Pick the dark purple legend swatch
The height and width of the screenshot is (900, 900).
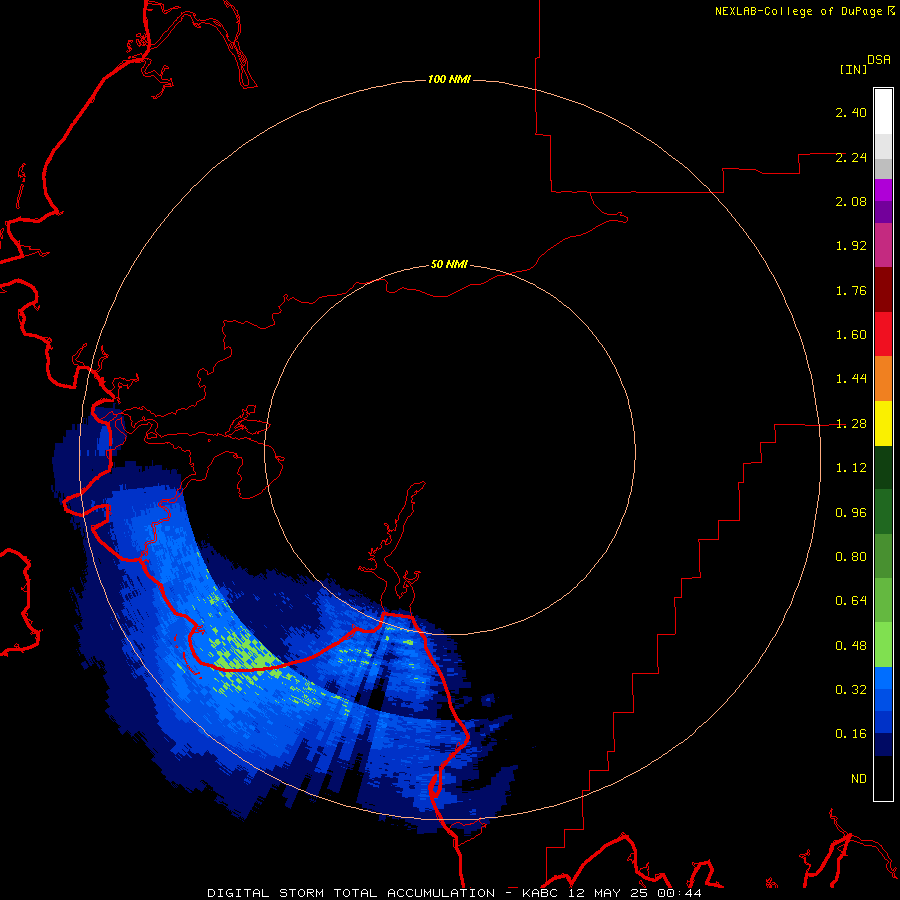coord(883,212)
